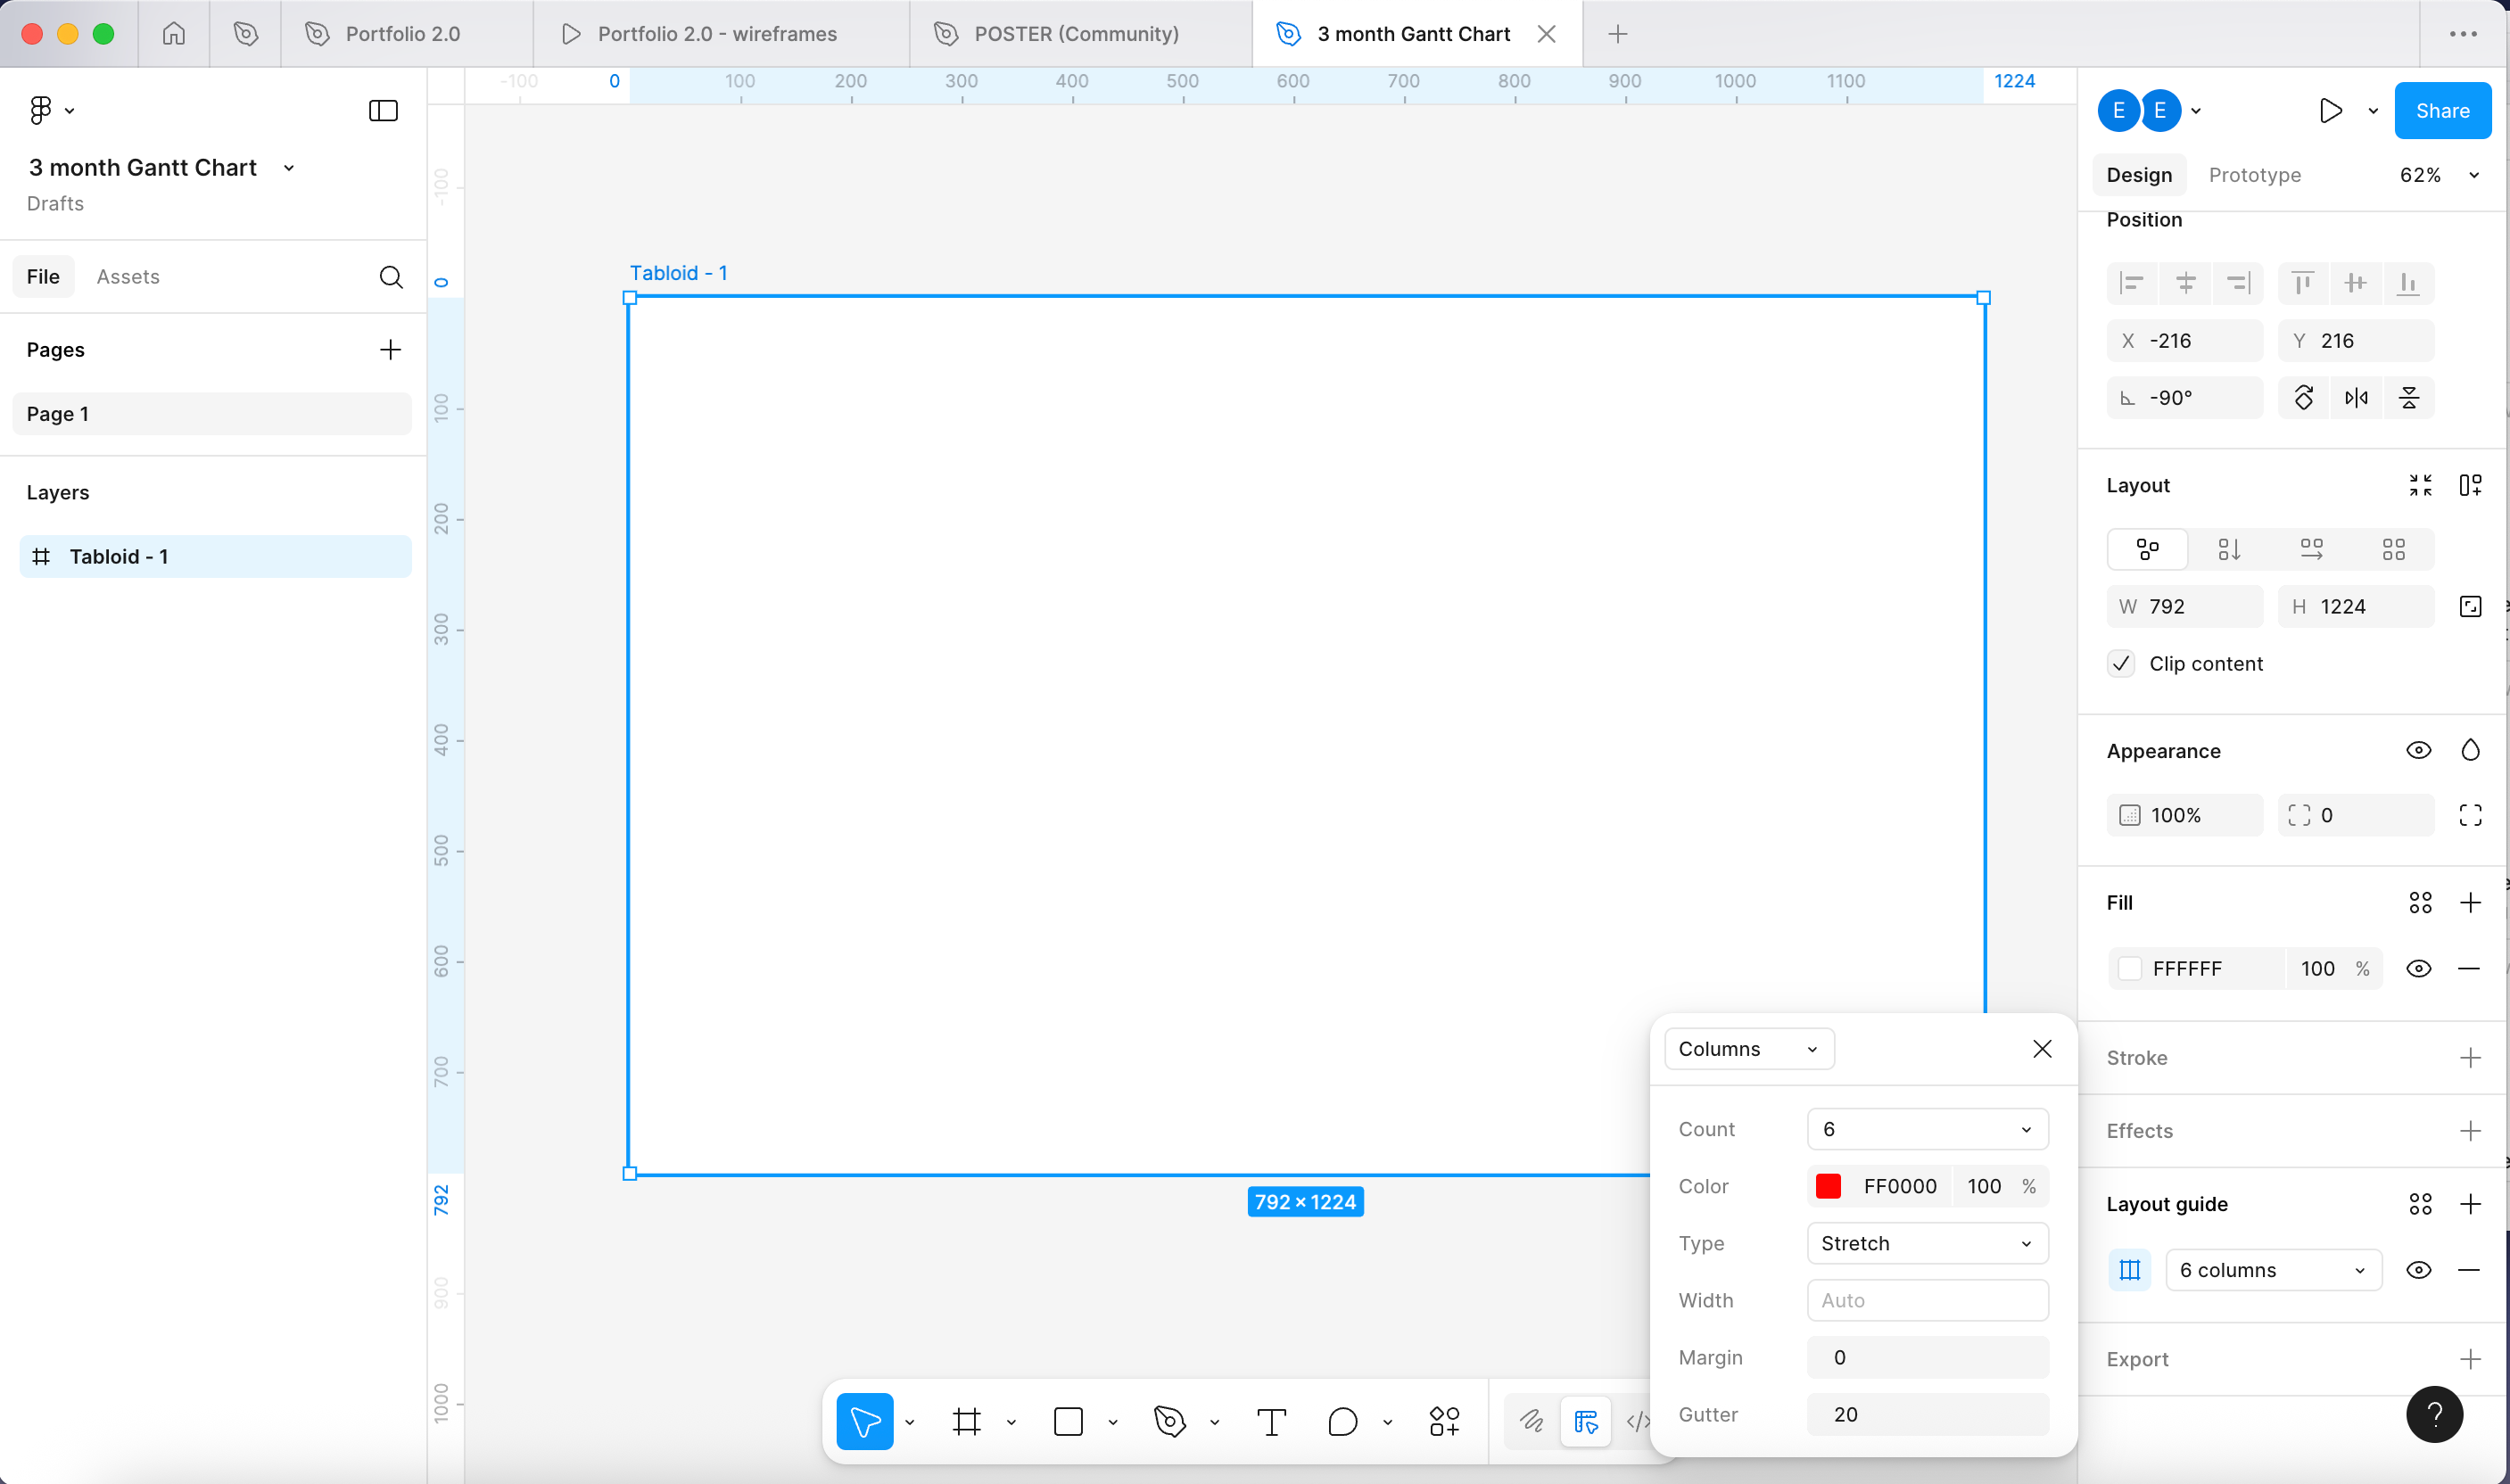Switch to Dev Mode code icon
The image size is (2510, 1484).
(1638, 1421)
